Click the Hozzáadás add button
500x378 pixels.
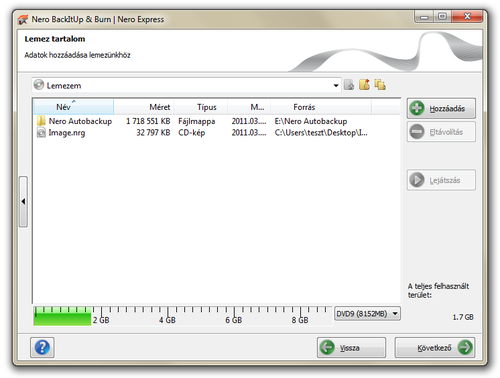pos(441,108)
